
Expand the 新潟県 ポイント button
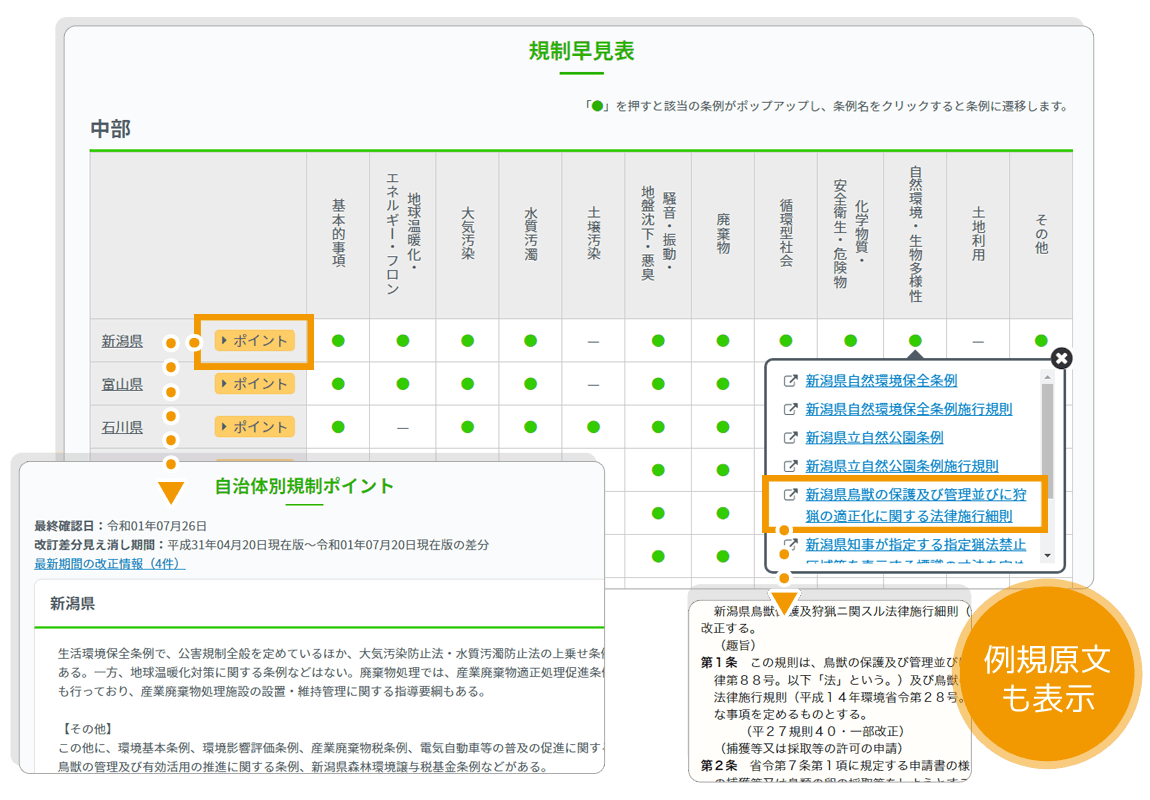point(255,341)
